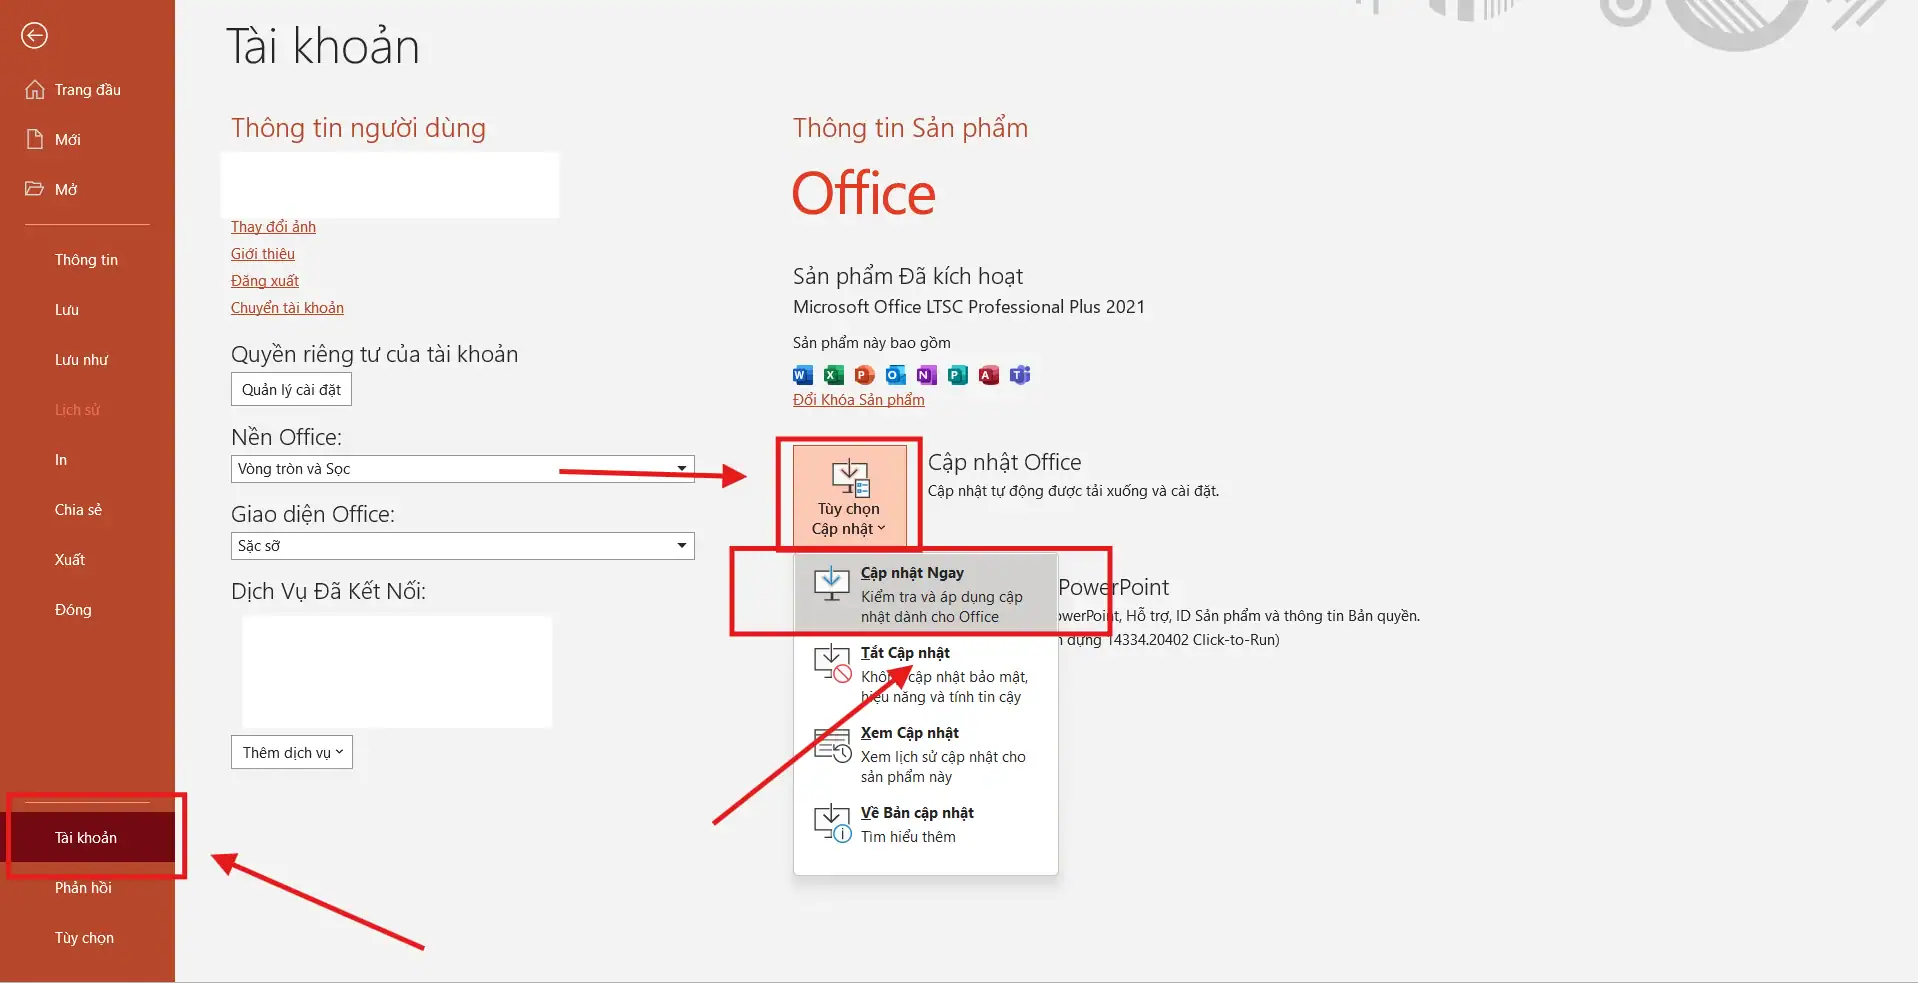Screen dimensions: 1918x983
Task: Click the Thay đổi ảnh link
Action: 273,227
